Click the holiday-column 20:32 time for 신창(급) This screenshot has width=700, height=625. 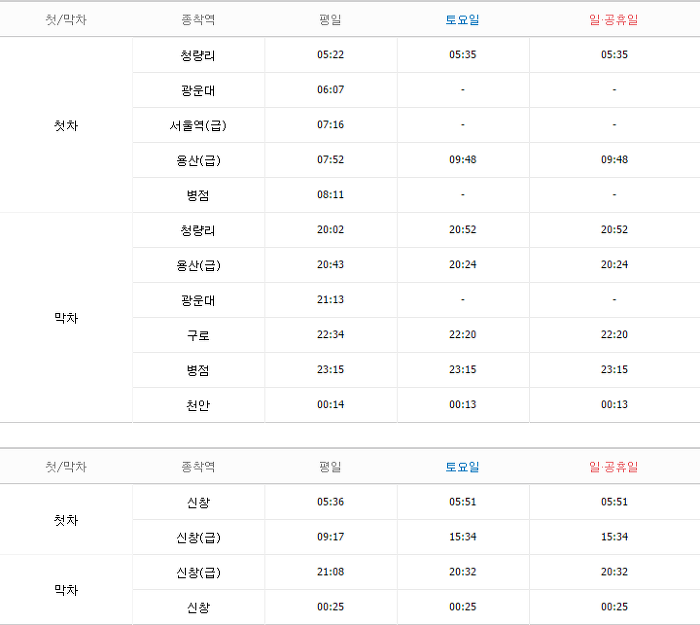(614, 572)
